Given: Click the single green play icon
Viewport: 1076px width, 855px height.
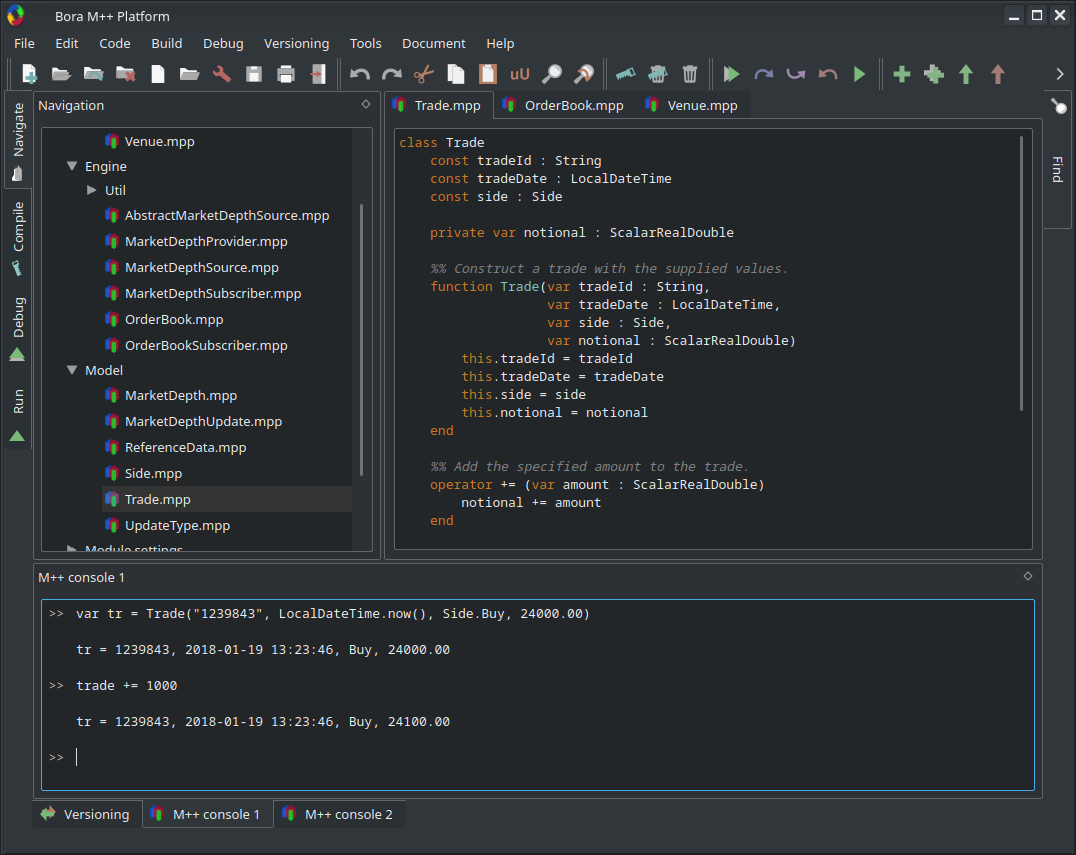Looking at the screenshot, I should [x=859, y=74].
